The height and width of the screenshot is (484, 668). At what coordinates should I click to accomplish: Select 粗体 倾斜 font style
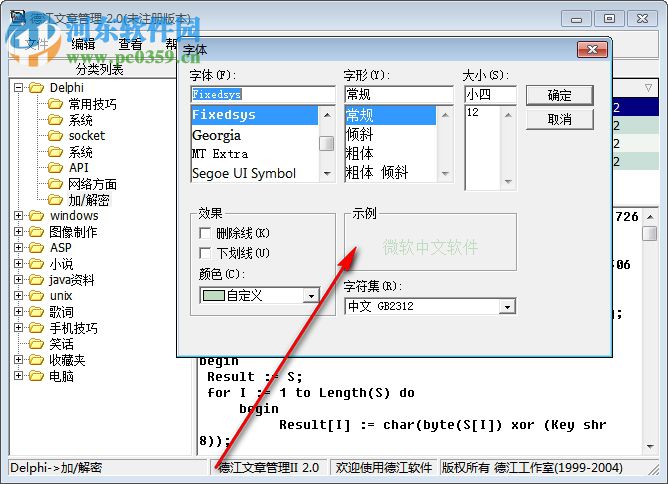(x=391, y=173)
